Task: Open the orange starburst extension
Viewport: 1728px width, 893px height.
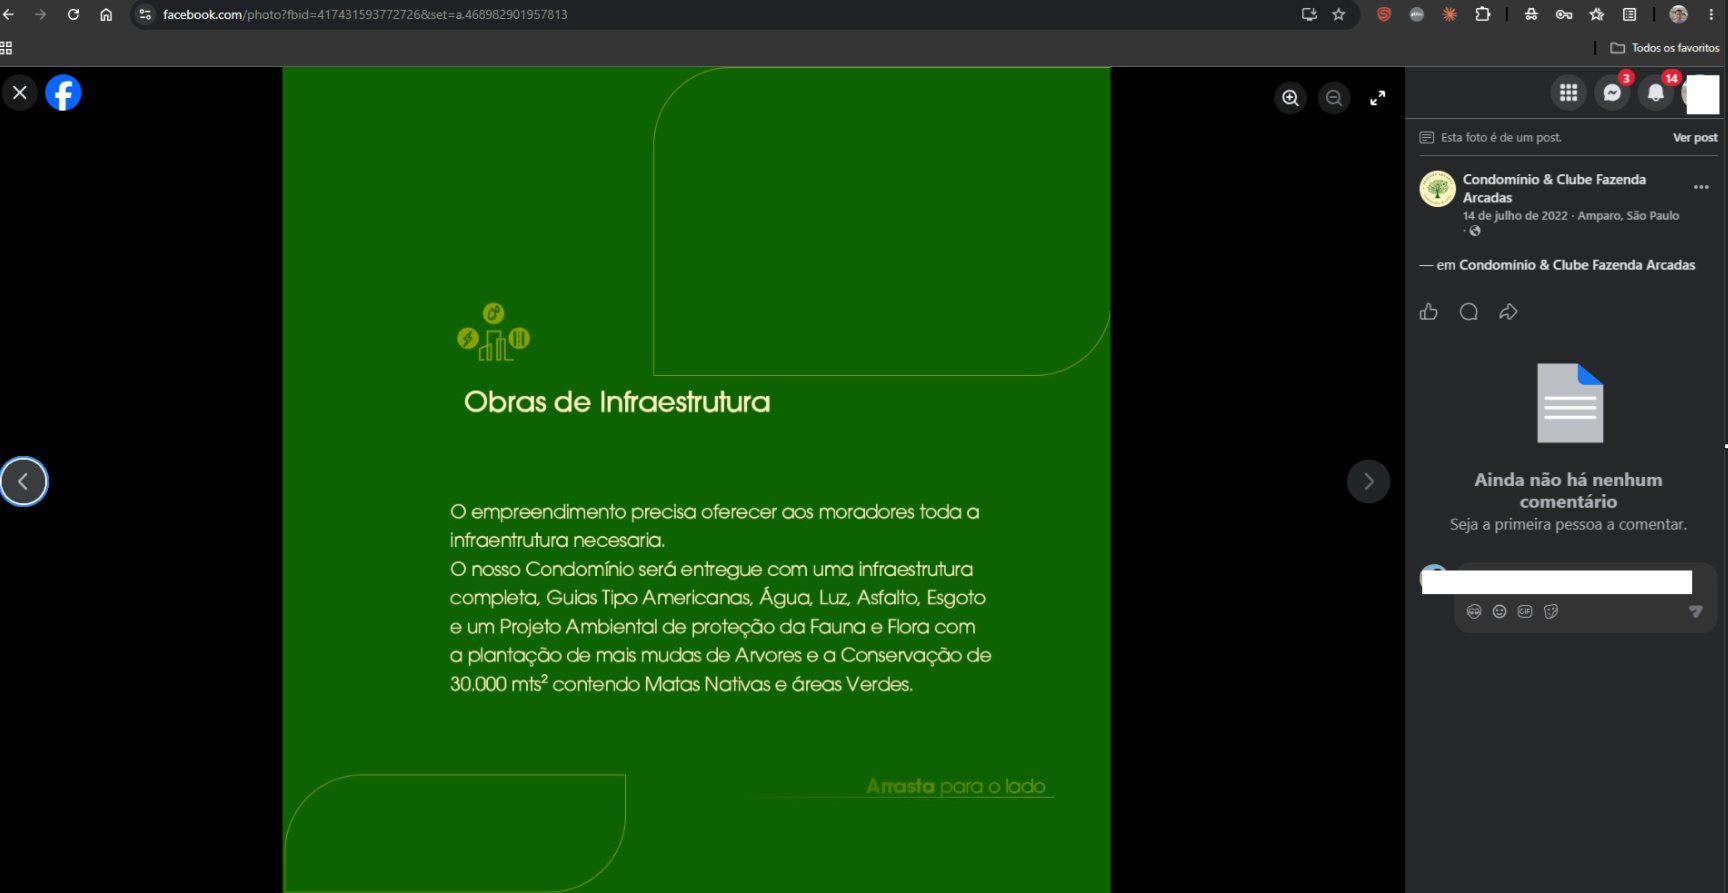Action: pos(1450,14)
